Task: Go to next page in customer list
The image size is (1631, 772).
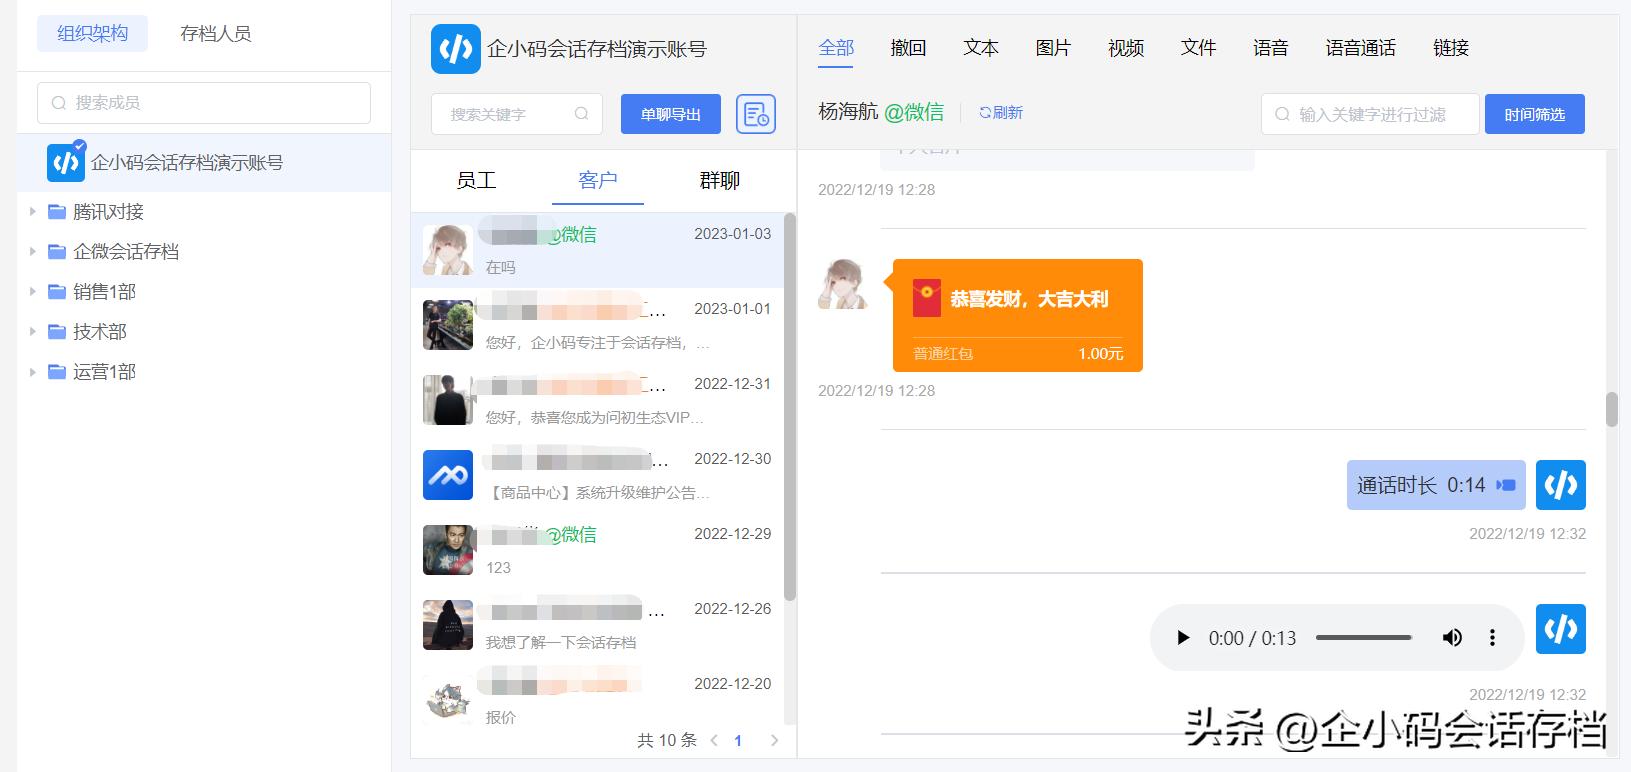Action: 774,741
